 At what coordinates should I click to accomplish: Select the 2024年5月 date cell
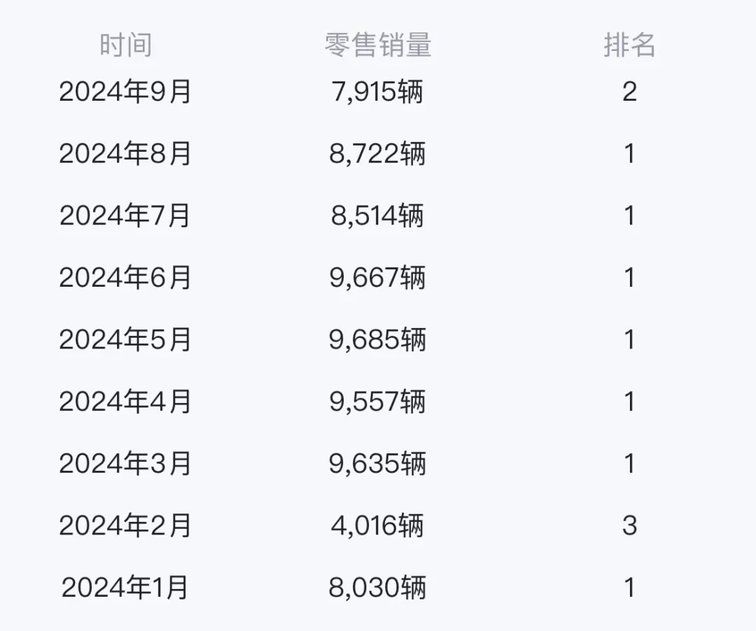[125, 340]
